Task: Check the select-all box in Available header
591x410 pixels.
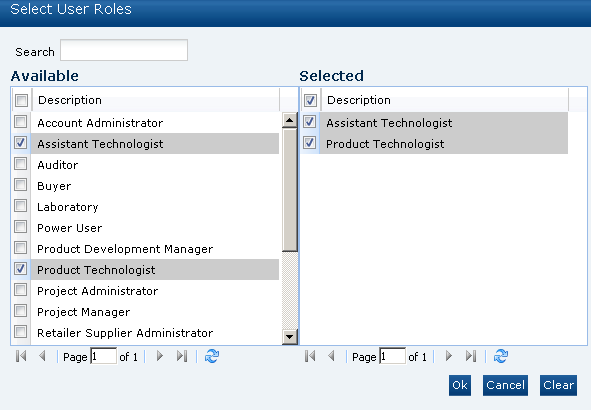Action: (21, 100)
